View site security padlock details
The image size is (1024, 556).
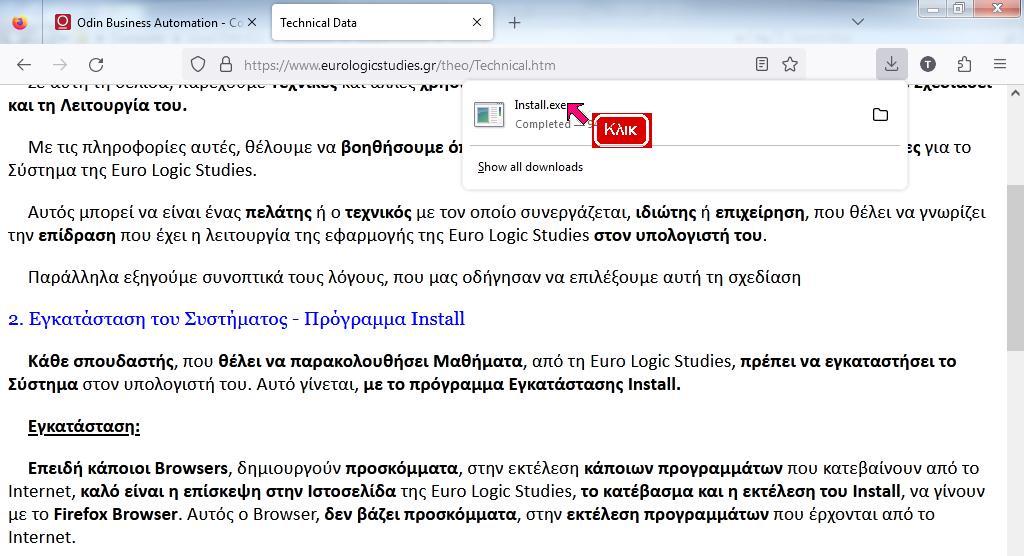tap(226, 64)
